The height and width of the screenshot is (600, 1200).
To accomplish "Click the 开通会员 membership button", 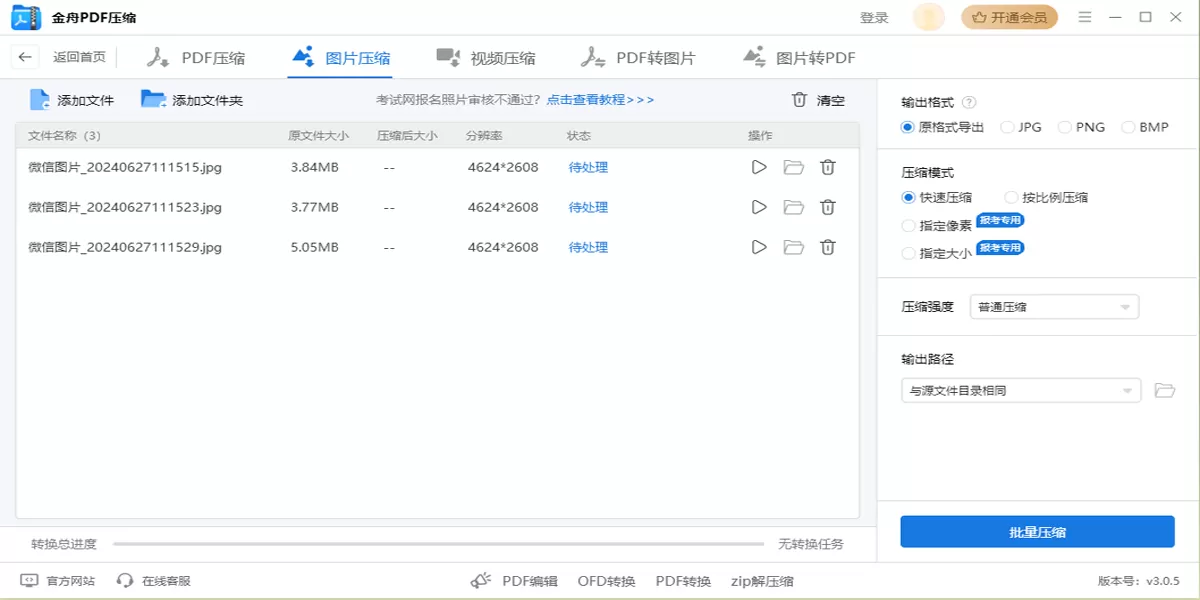I will click(x=1009, y=17).
